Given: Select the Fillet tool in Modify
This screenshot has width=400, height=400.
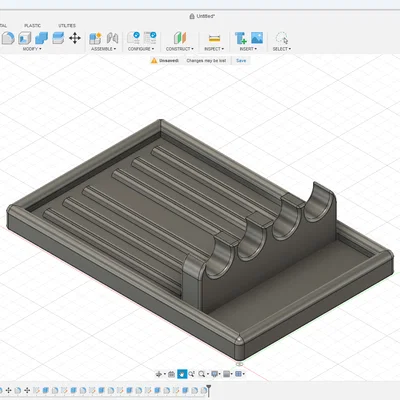Looking at the screenshot, I should [7, 38].
